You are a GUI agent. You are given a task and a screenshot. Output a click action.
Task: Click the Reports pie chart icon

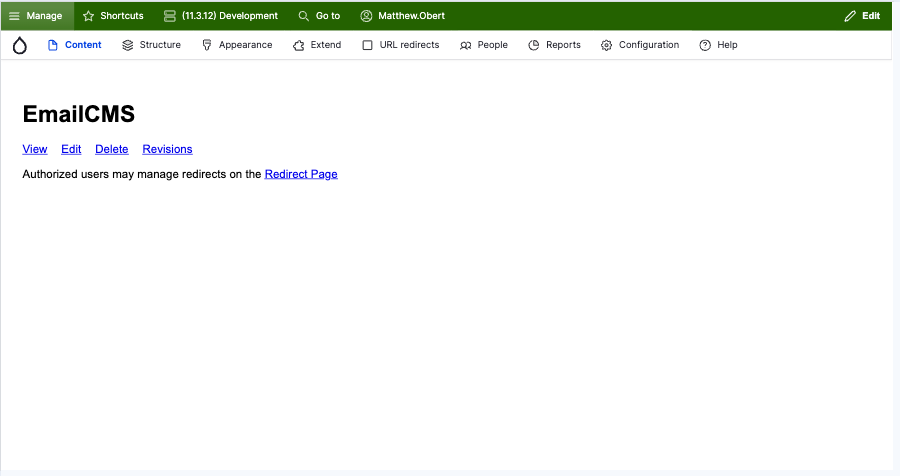click(x=534, y=45)
